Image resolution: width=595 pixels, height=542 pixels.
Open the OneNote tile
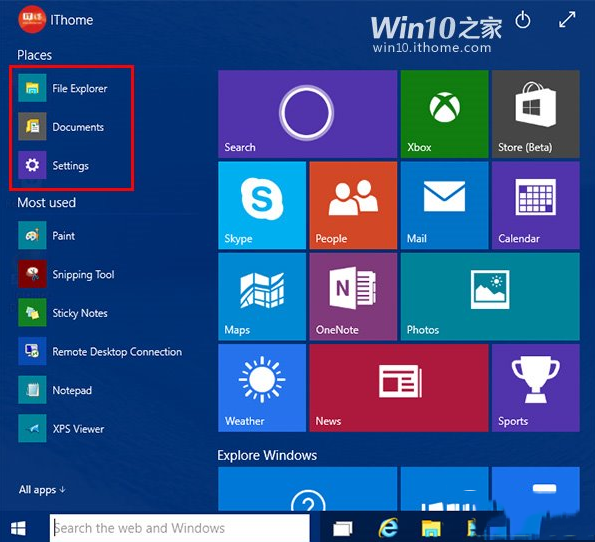[353, 297]
